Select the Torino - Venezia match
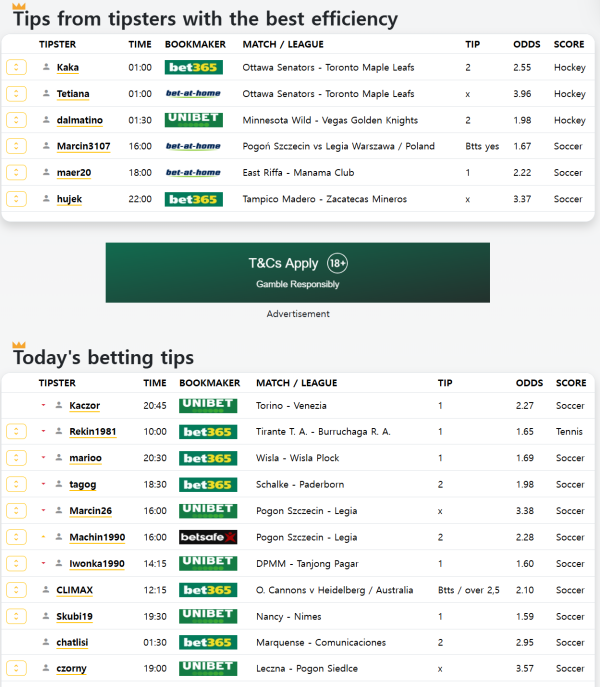This screenshot has width=600, height=687. point(291,406)
